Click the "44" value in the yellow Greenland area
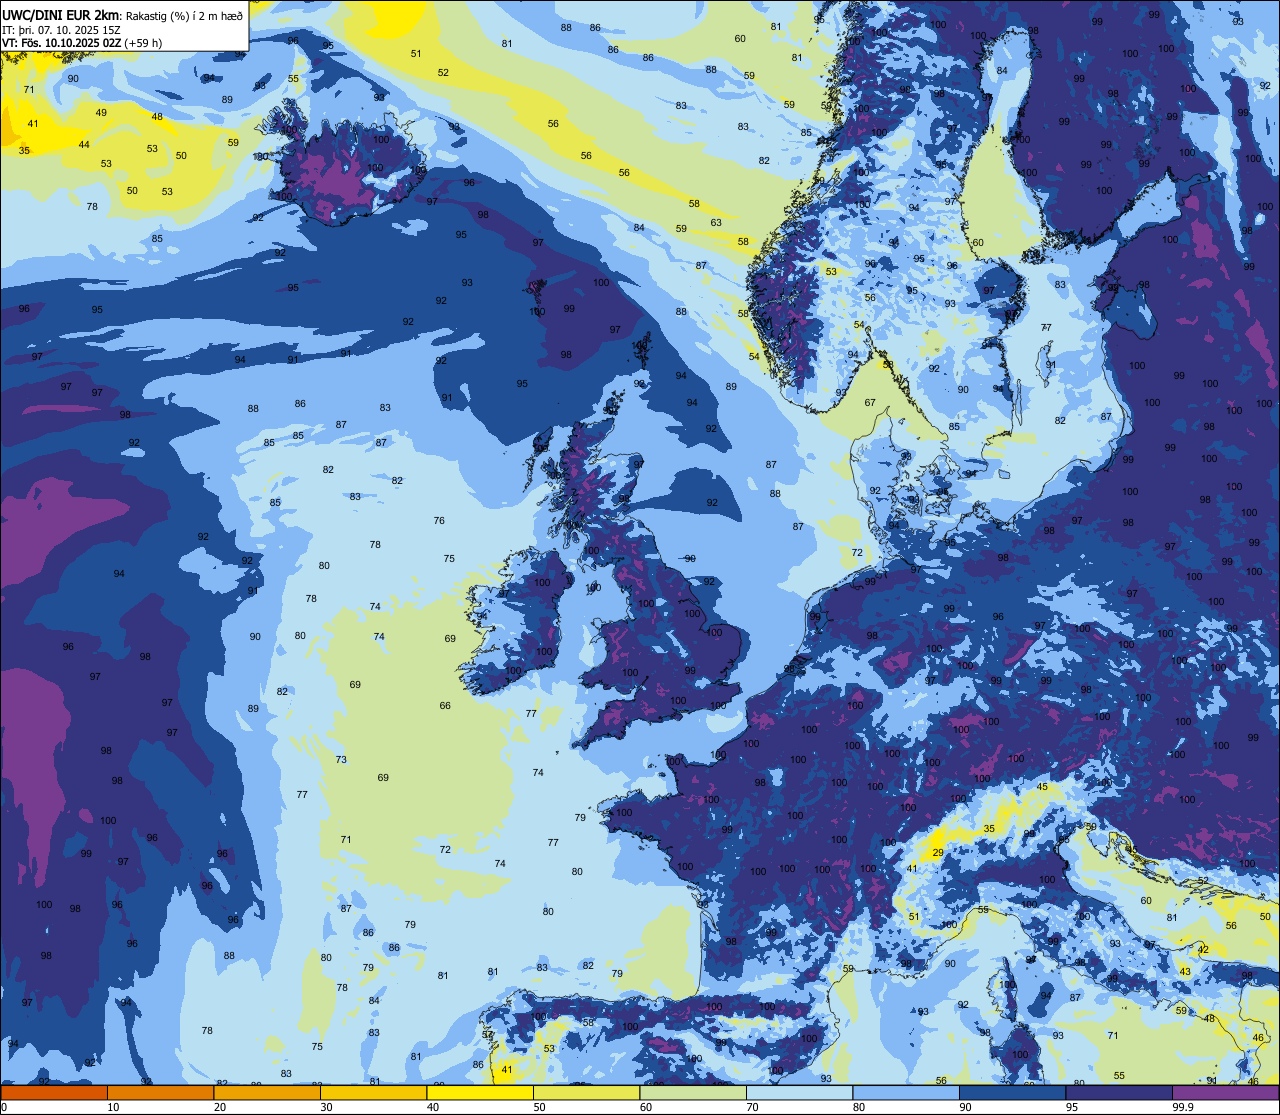Screen dimensions: 1280x1115 84,145
